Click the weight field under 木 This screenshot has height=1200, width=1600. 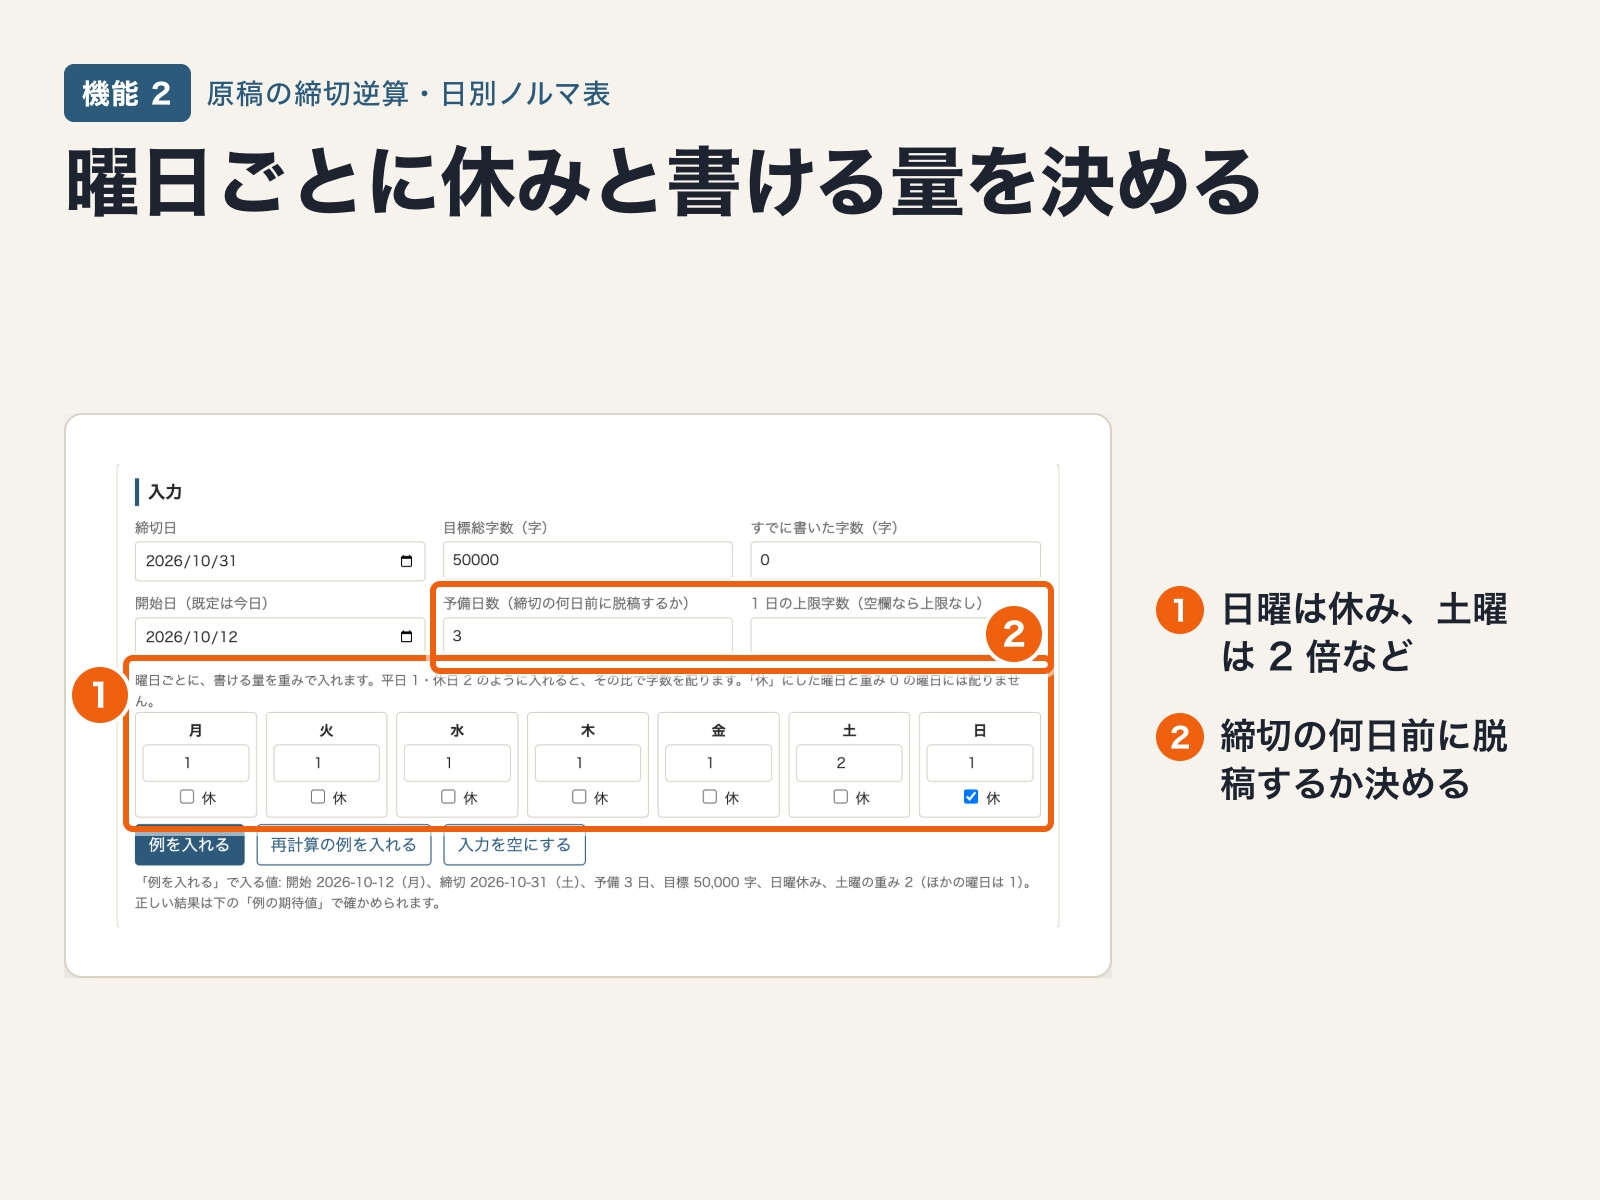(588, 763)
